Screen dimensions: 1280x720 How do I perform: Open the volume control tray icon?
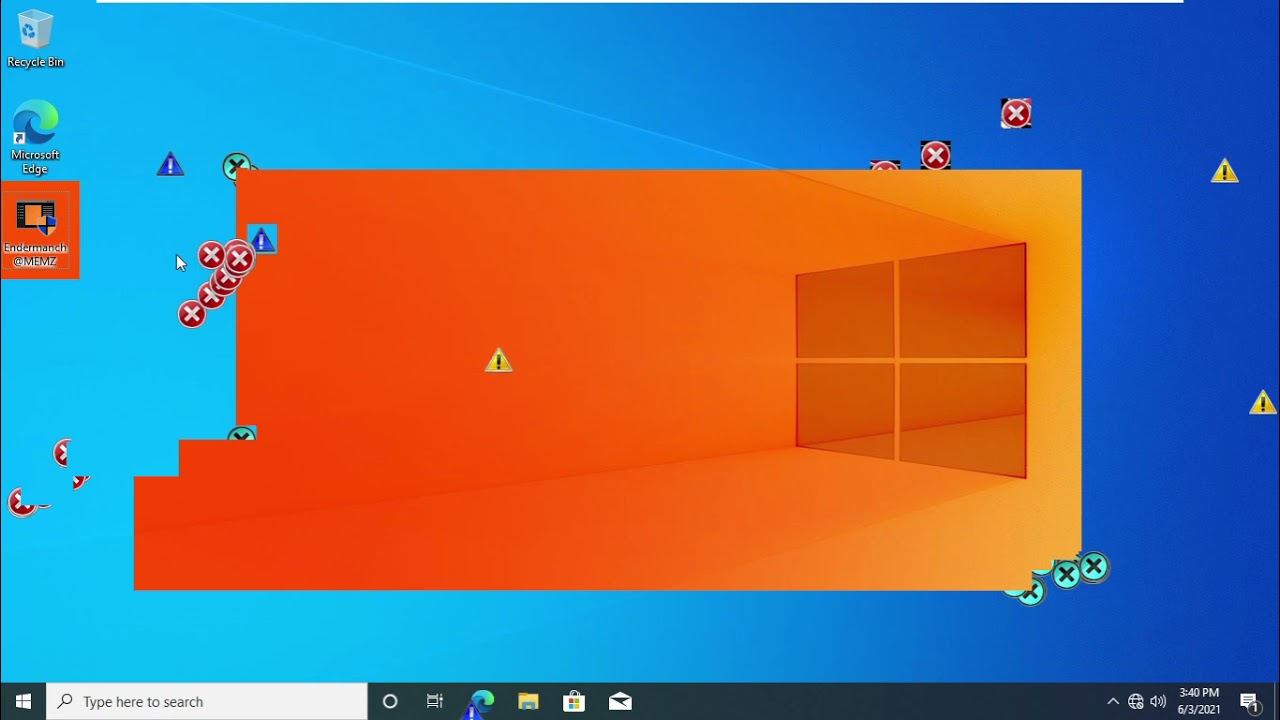coord(1158,701)
